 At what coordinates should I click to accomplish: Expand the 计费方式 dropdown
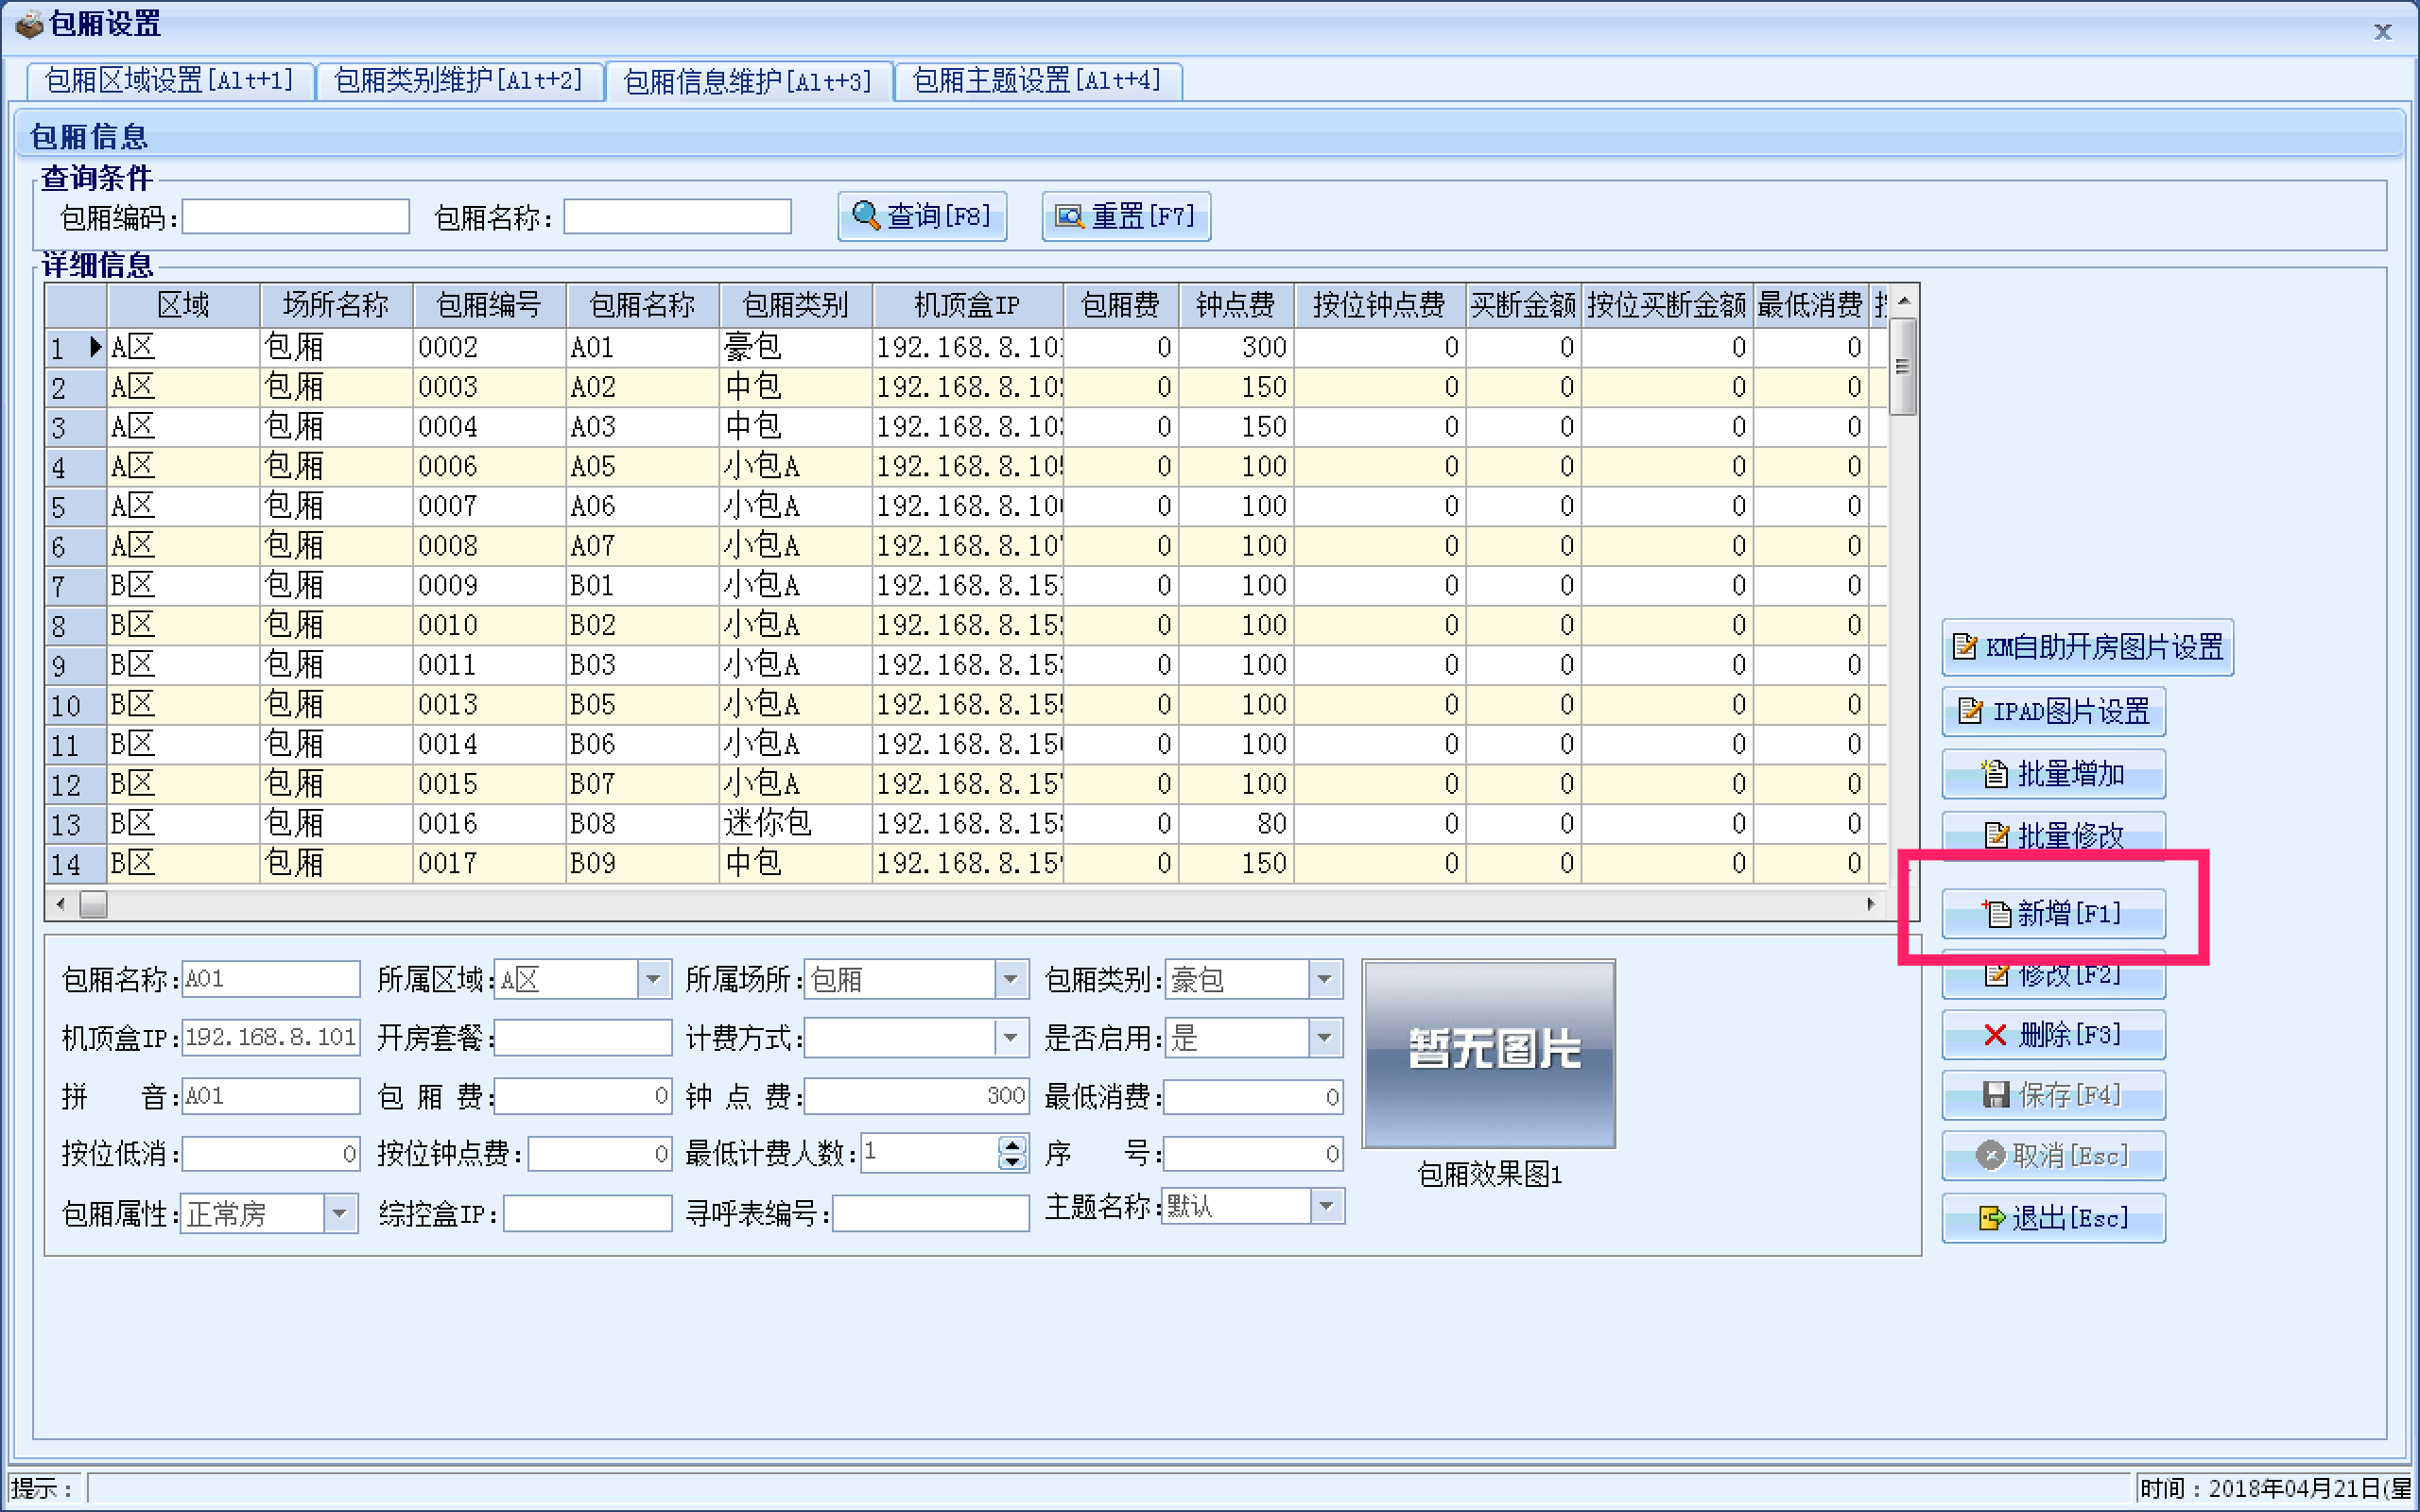point(1010,1038)
